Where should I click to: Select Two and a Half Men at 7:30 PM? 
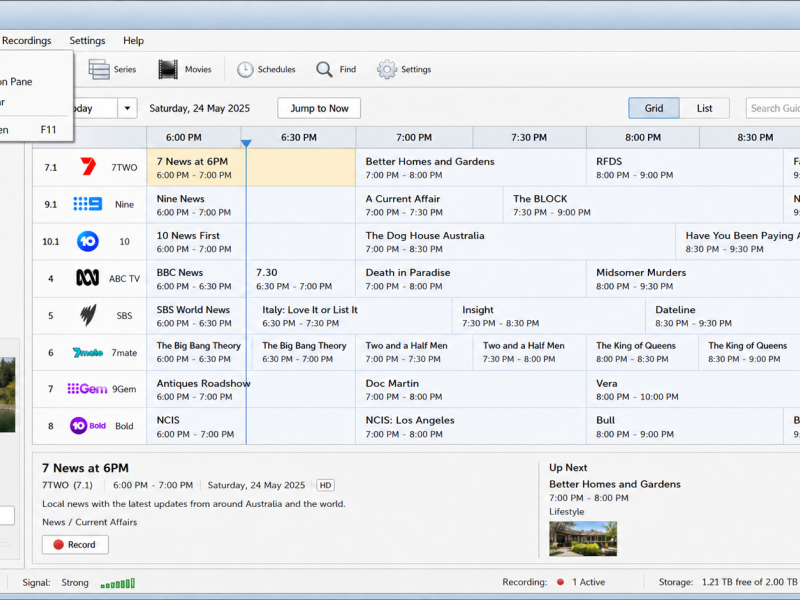530,353
